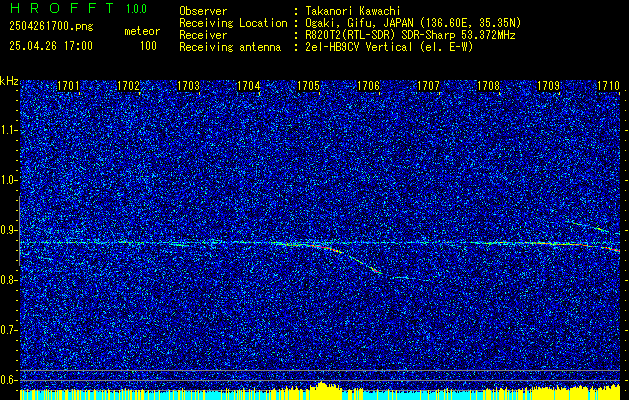629x400 pixels.
Task: Click the kHz axis unit label
Action: pyautogui.click(x=9, y=81)
